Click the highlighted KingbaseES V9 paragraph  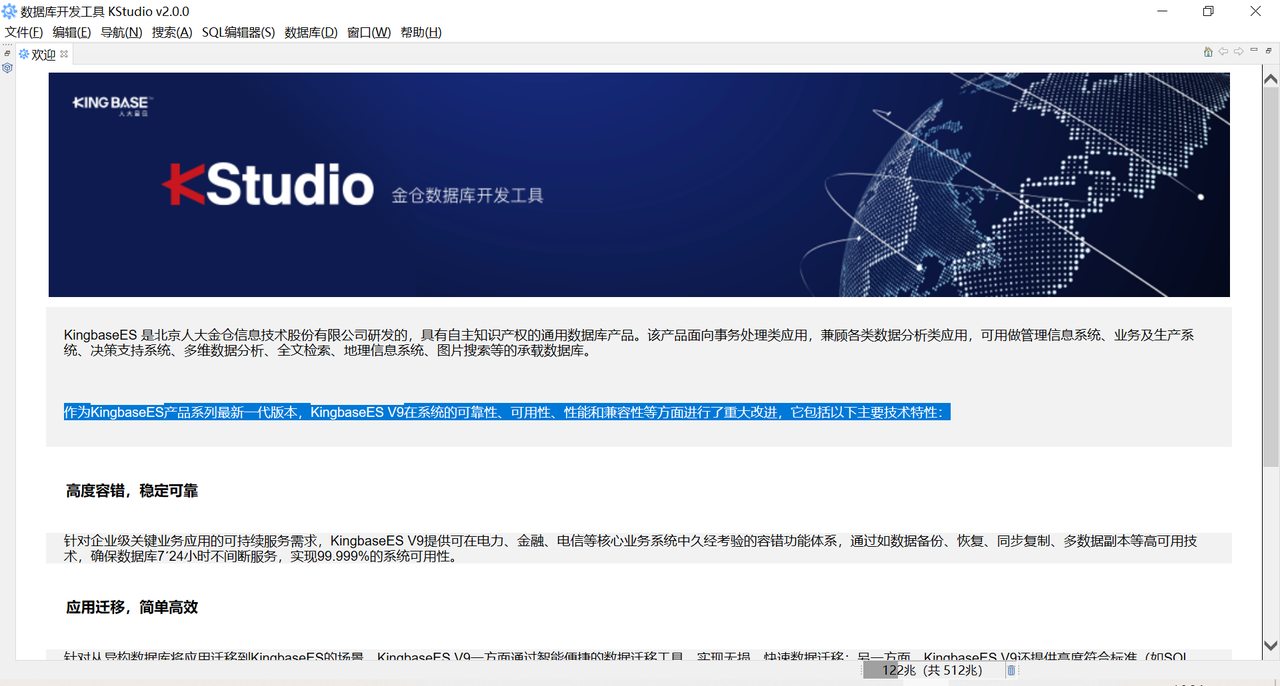coord(507,412)
